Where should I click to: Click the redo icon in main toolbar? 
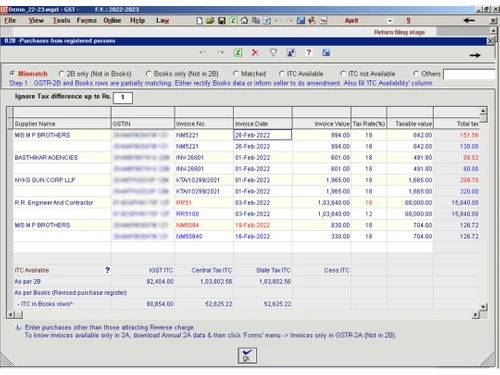tap(289, 21)
